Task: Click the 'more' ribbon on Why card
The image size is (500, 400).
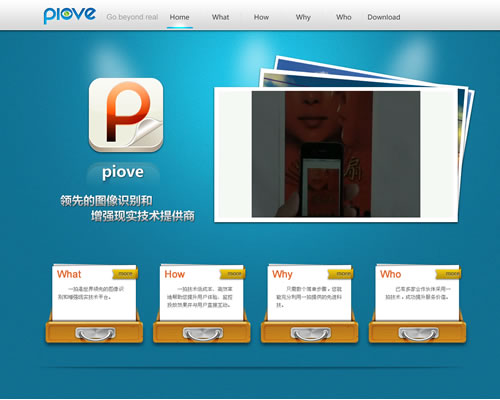Action: 341,274
